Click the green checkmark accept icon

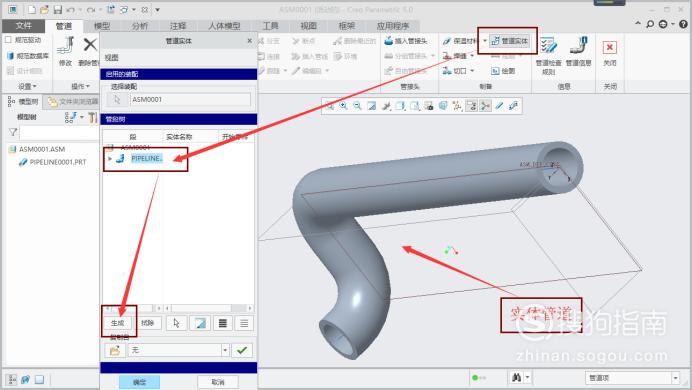click(242, 350)
